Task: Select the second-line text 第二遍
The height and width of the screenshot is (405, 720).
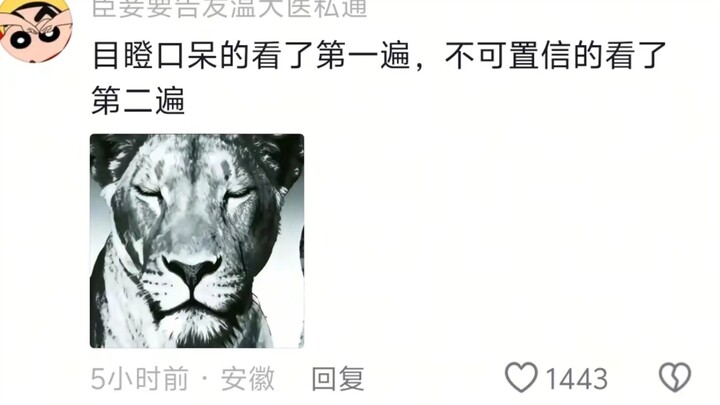Action: 138,100
